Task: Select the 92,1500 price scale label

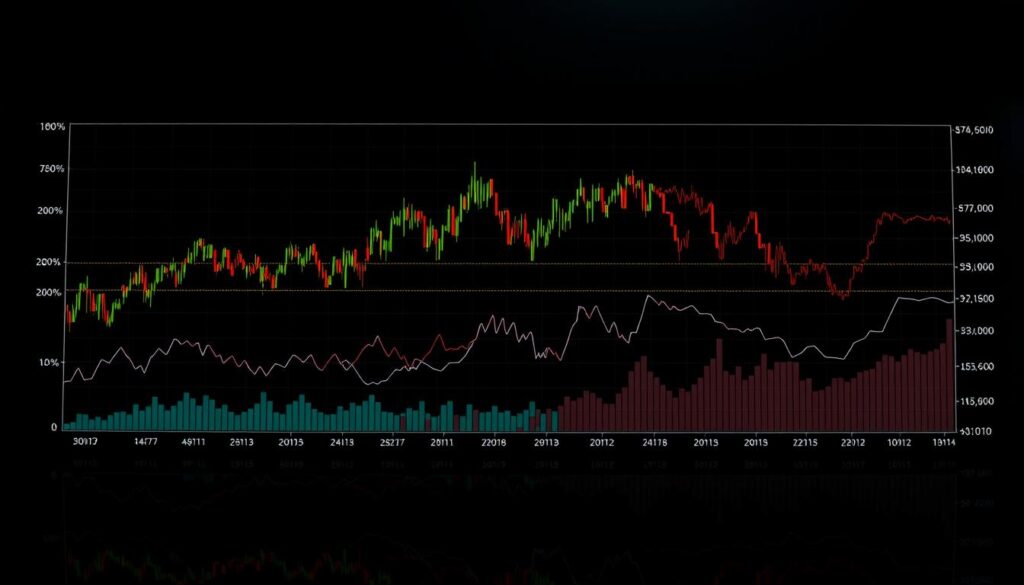Action: tap(975, 298)
